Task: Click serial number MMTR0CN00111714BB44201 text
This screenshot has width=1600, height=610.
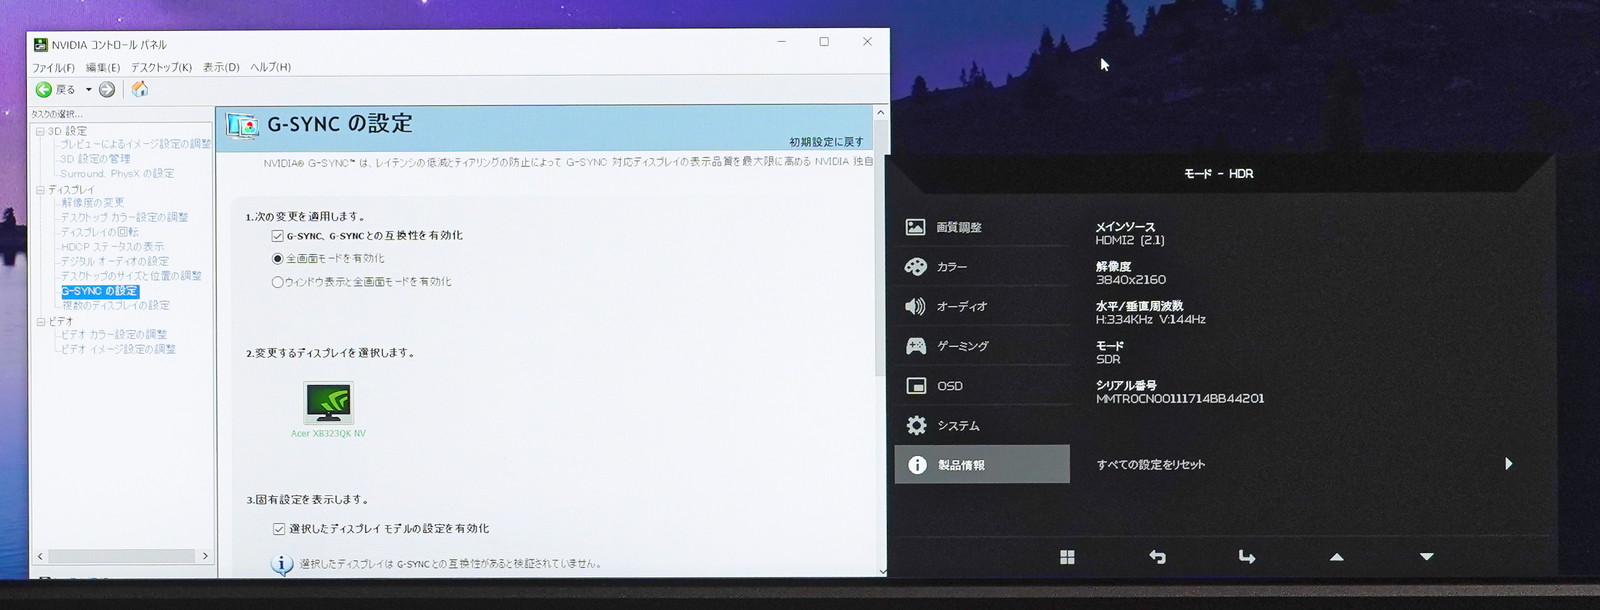Action: pos(1180,399)
